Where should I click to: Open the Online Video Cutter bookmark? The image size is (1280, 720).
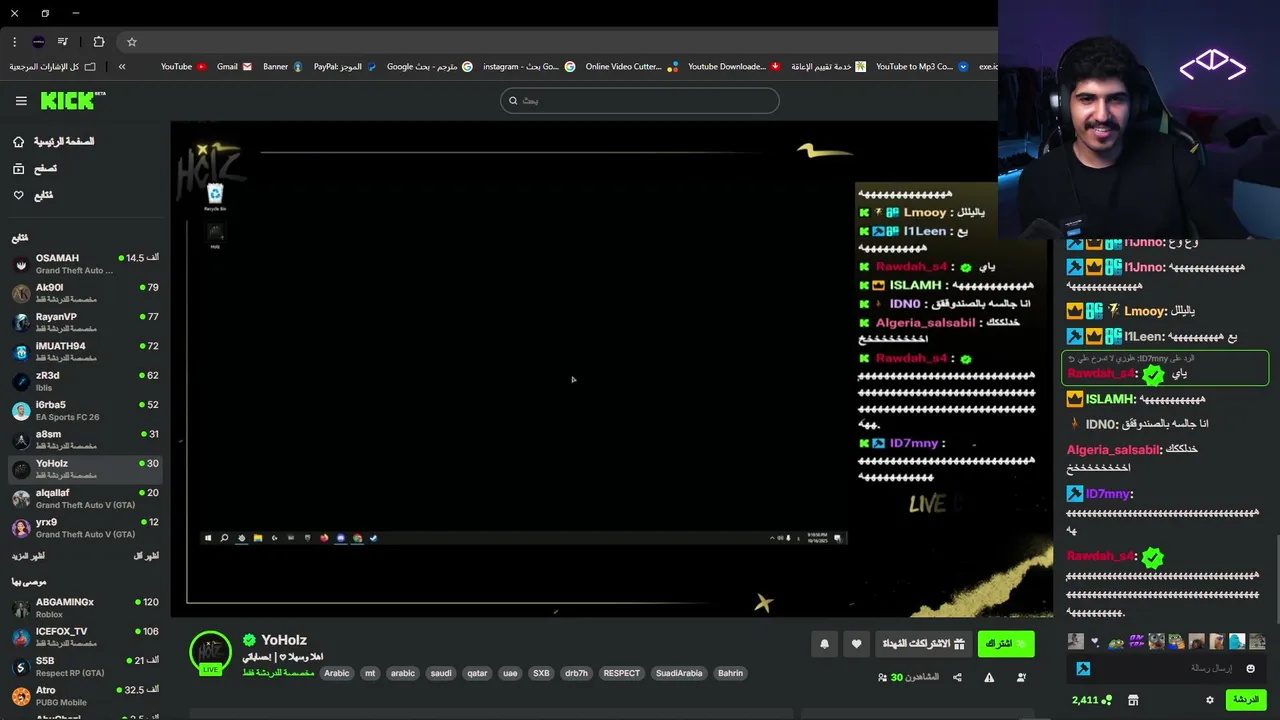pos(631,67)
